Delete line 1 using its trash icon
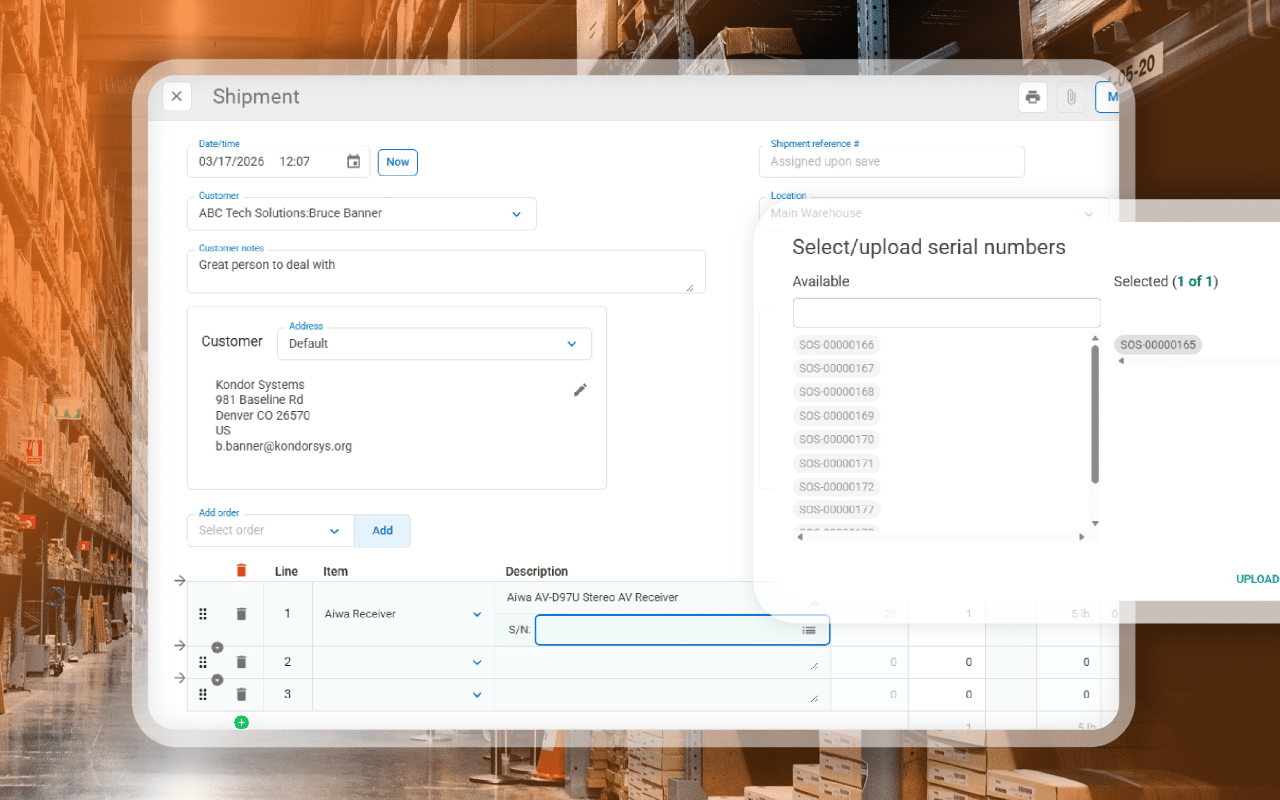The width and height of the screenshot is (1280, 800). coord(241,614)
